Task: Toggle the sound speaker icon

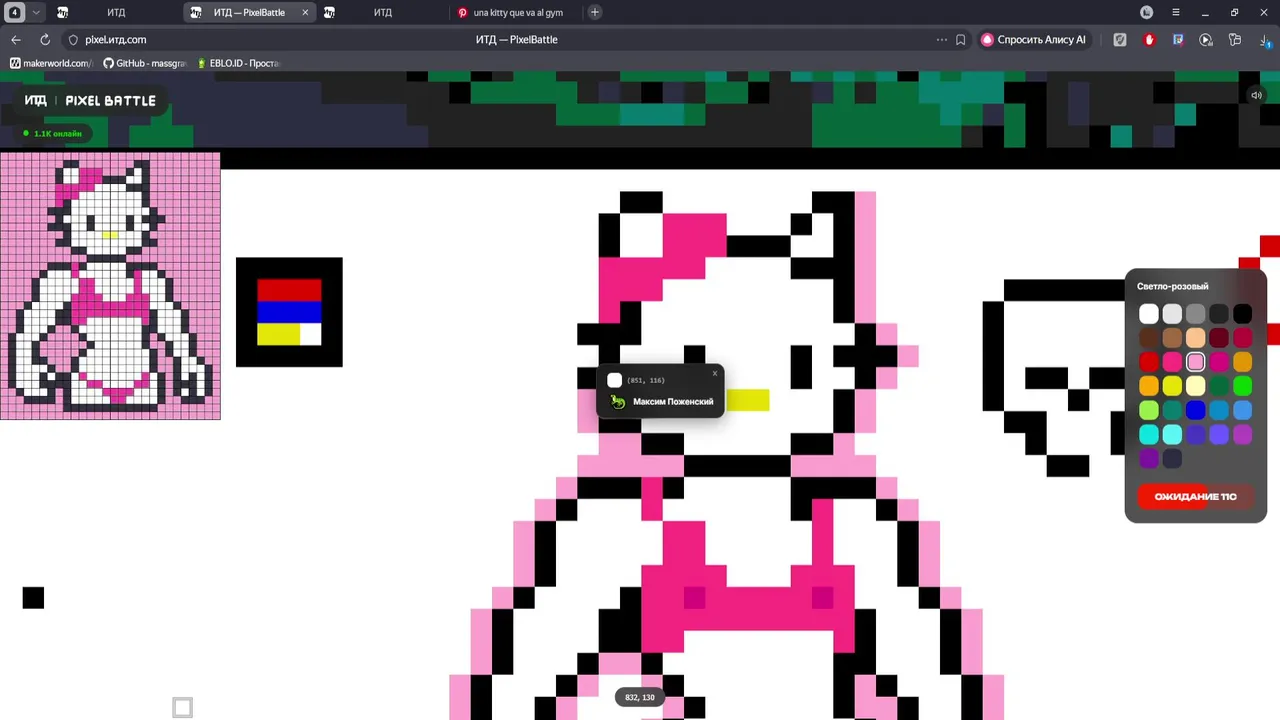Action: coord(1257,96)
